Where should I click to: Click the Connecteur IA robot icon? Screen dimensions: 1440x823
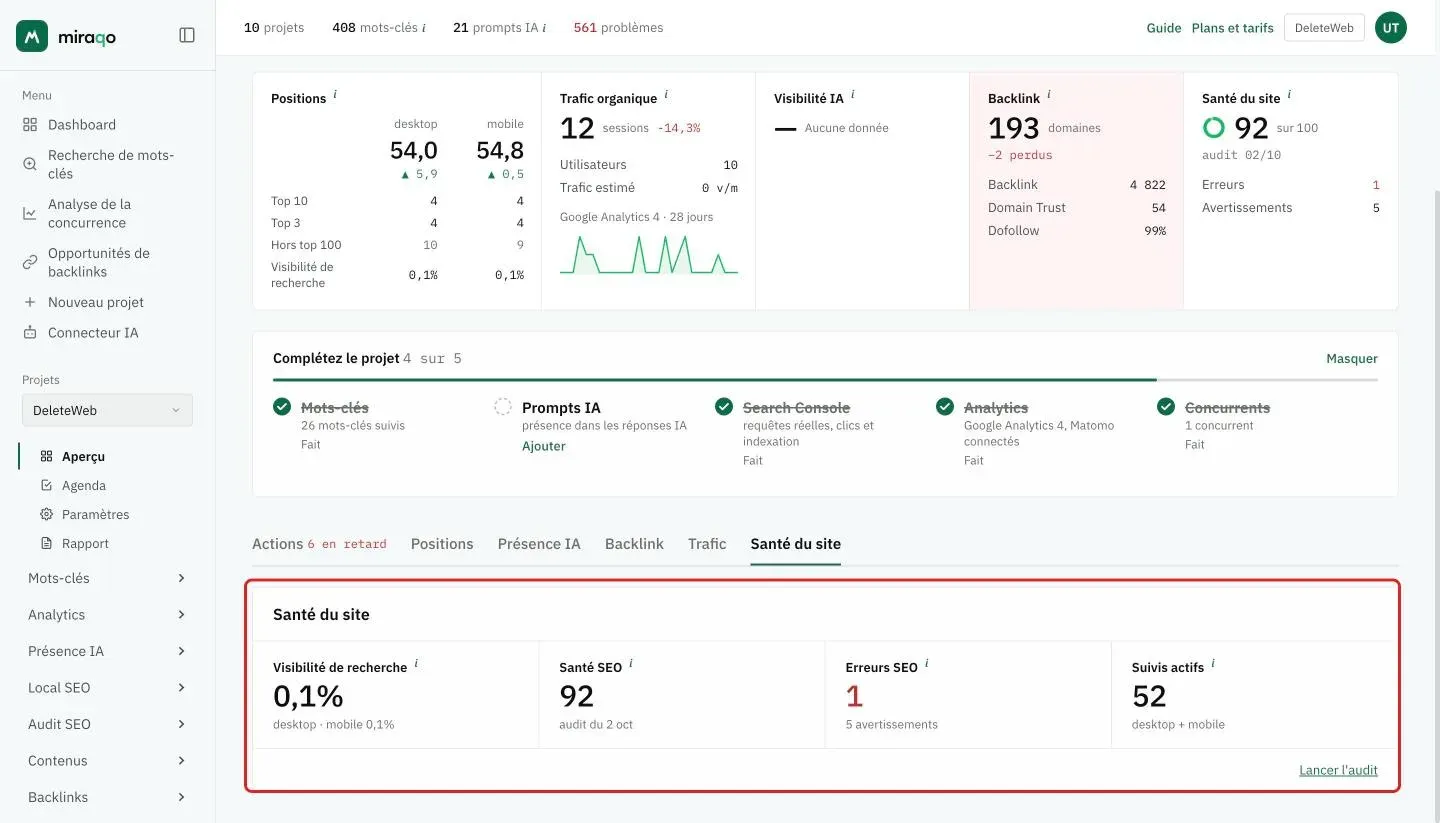(30, 332)
